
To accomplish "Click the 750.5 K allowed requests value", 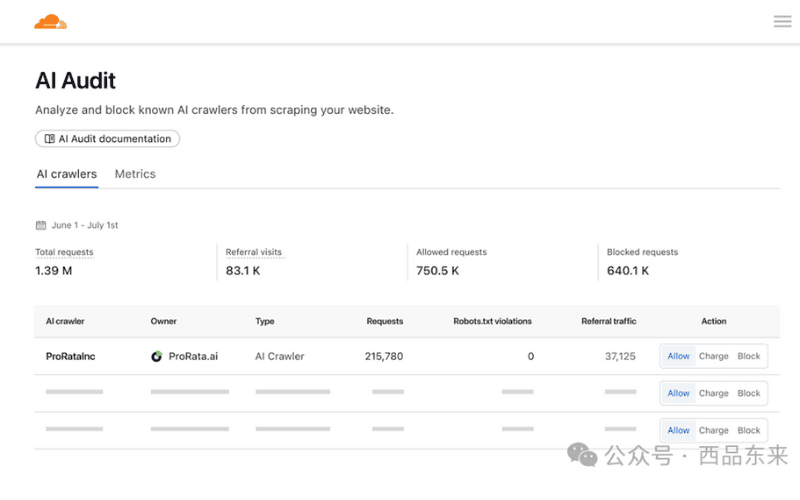I will tap(438, 271).
